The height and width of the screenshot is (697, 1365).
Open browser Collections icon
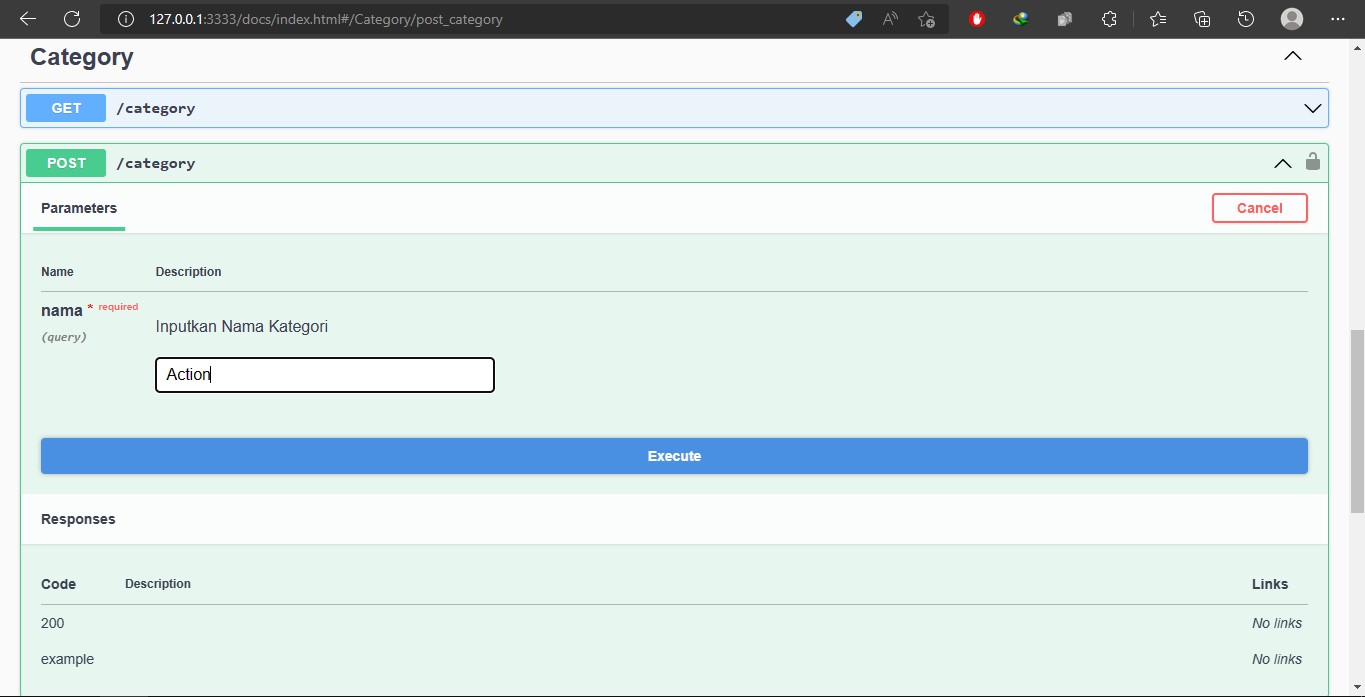coord(1202,19)
